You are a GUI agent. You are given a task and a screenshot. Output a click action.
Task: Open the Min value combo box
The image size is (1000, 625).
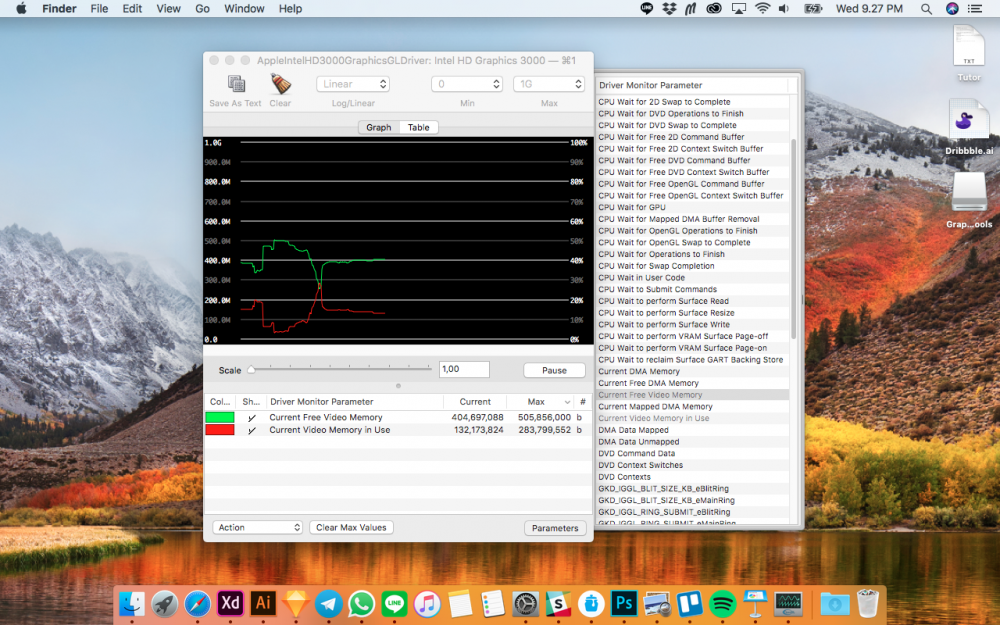pos(467,84)
